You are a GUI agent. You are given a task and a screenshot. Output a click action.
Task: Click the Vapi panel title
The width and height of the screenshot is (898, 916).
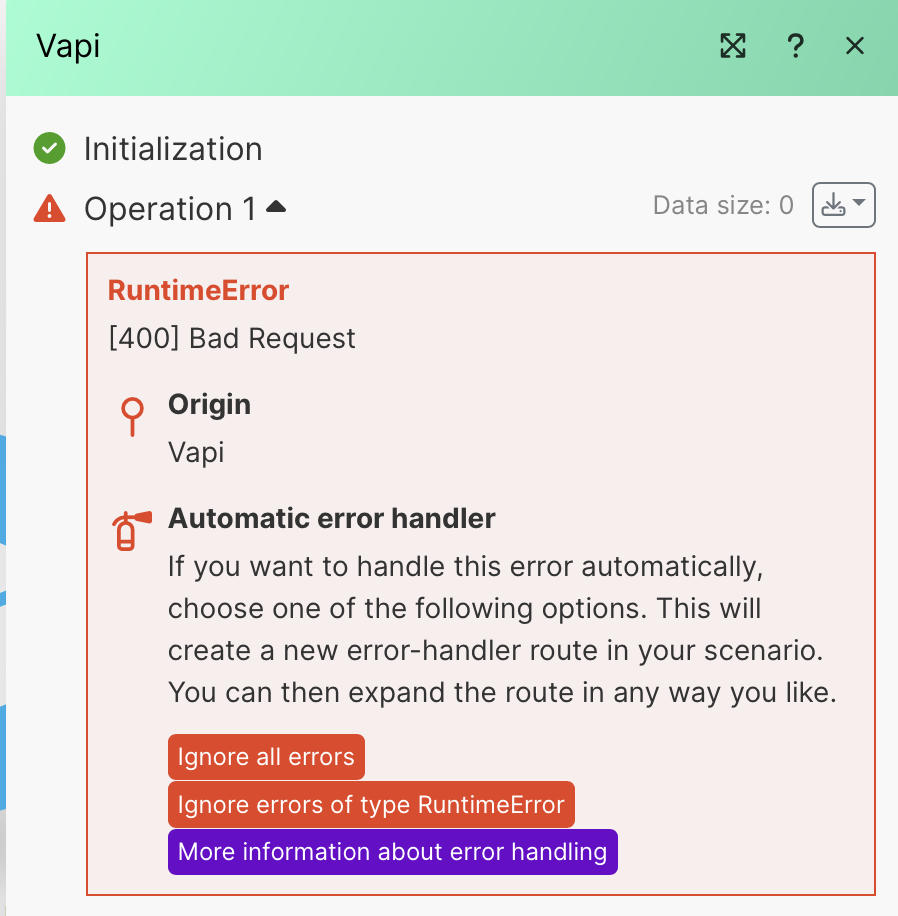coord(68,46)
